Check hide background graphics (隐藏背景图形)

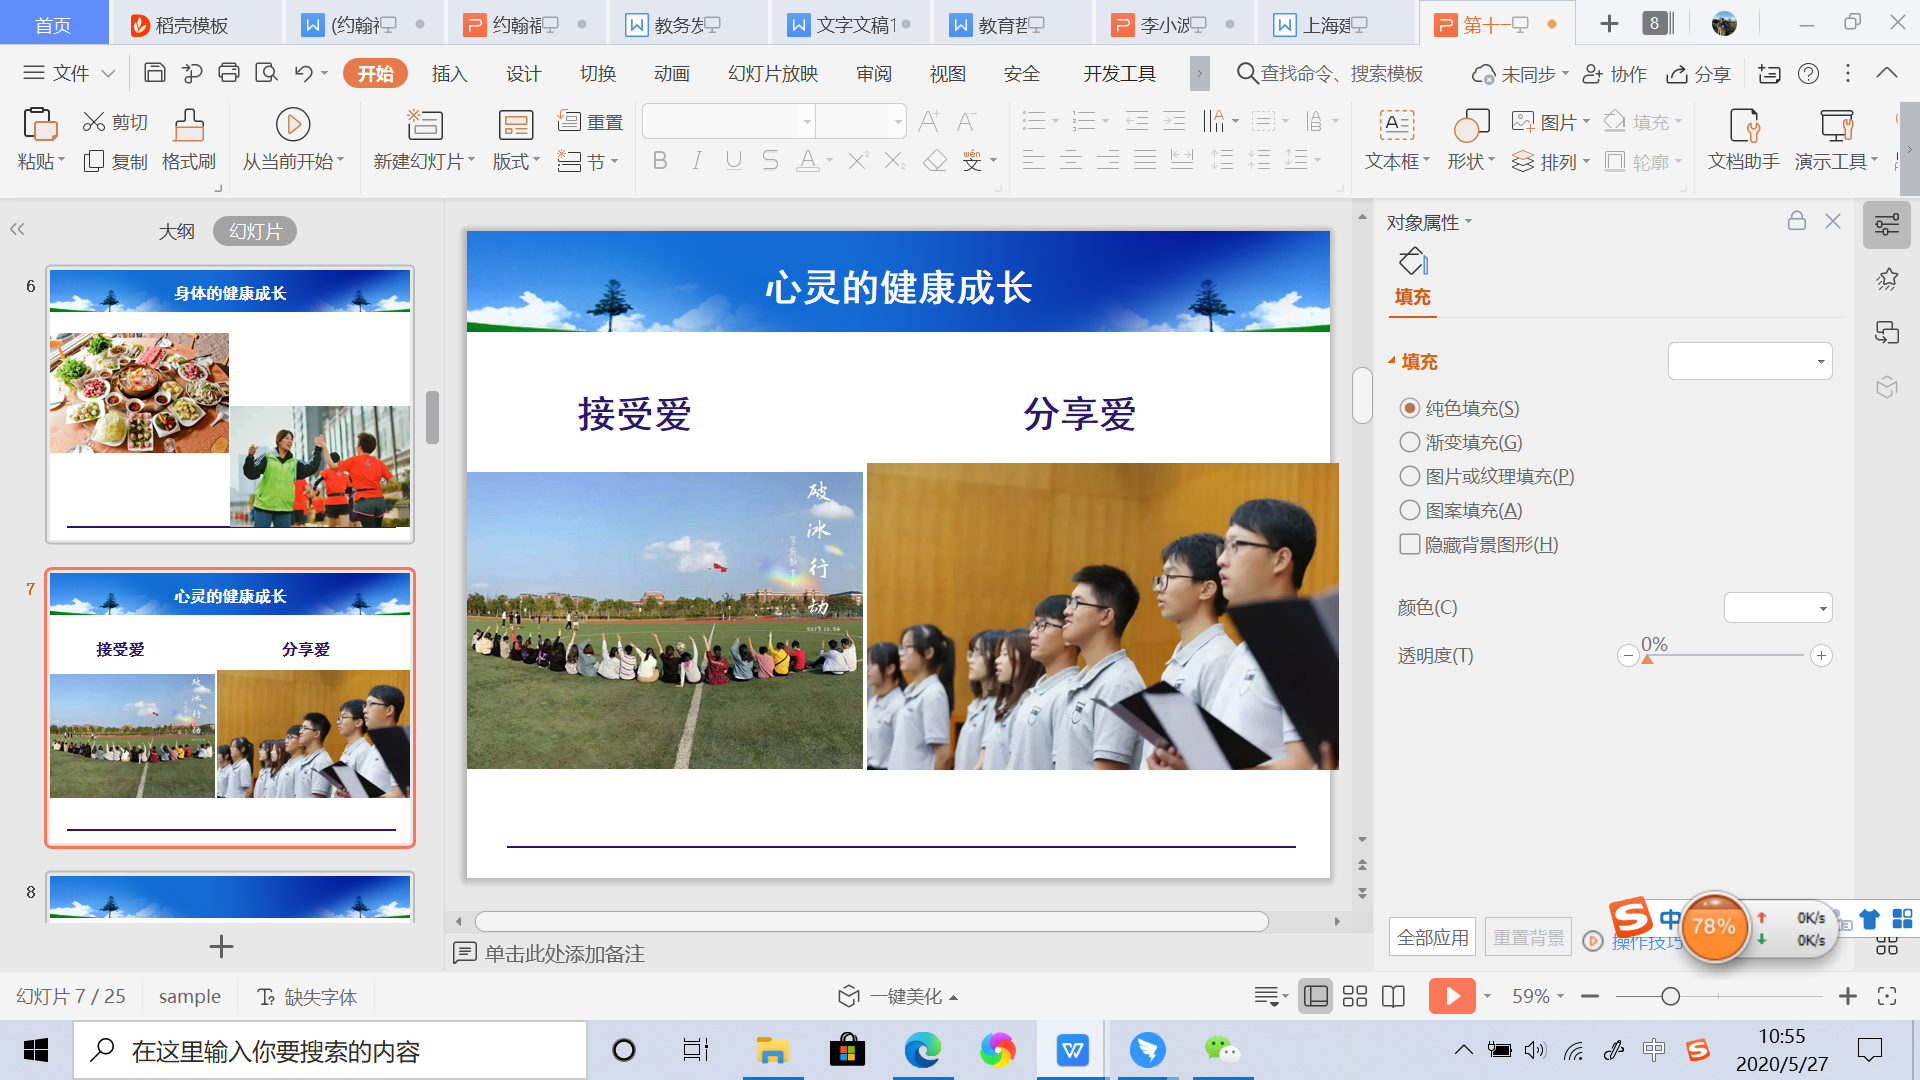(1410, 544)
